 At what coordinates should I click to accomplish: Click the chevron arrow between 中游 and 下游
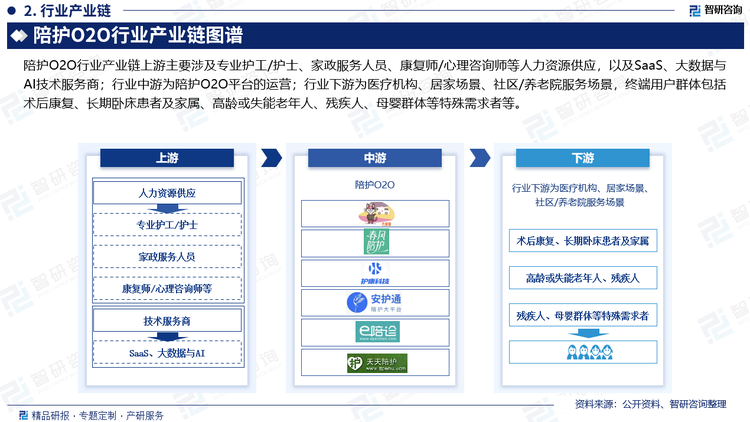[480, 158]
